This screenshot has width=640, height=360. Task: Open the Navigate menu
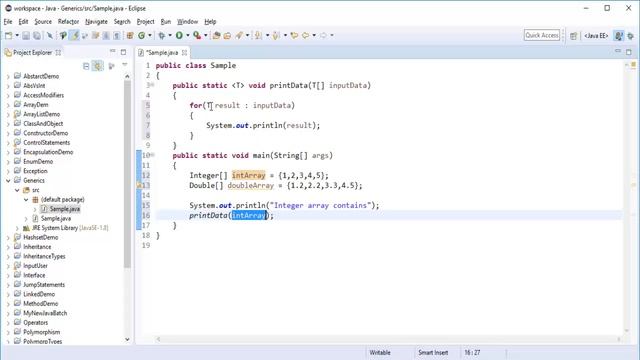(x=96, y=22)
